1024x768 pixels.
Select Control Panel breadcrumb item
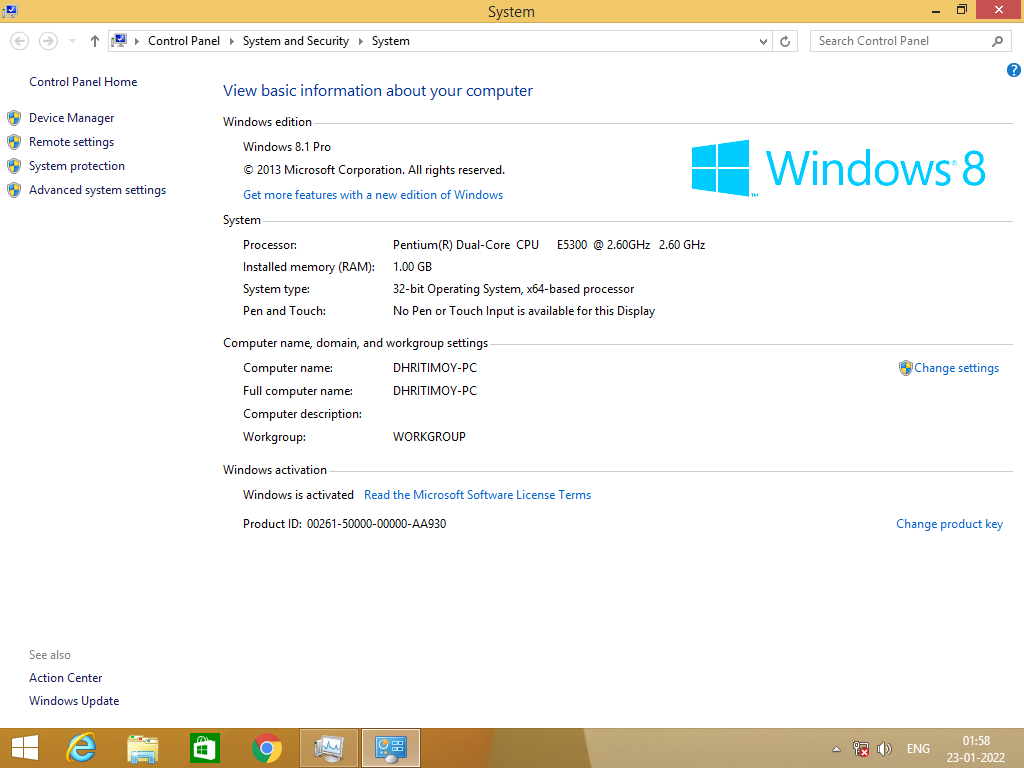tap(184, 41)
